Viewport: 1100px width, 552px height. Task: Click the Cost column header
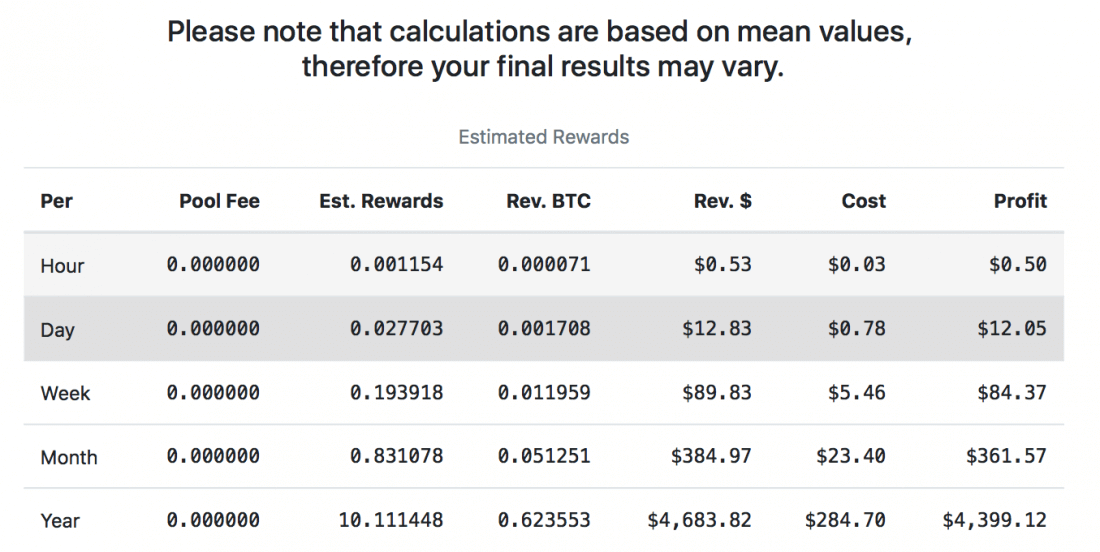[x=863, y=201]
